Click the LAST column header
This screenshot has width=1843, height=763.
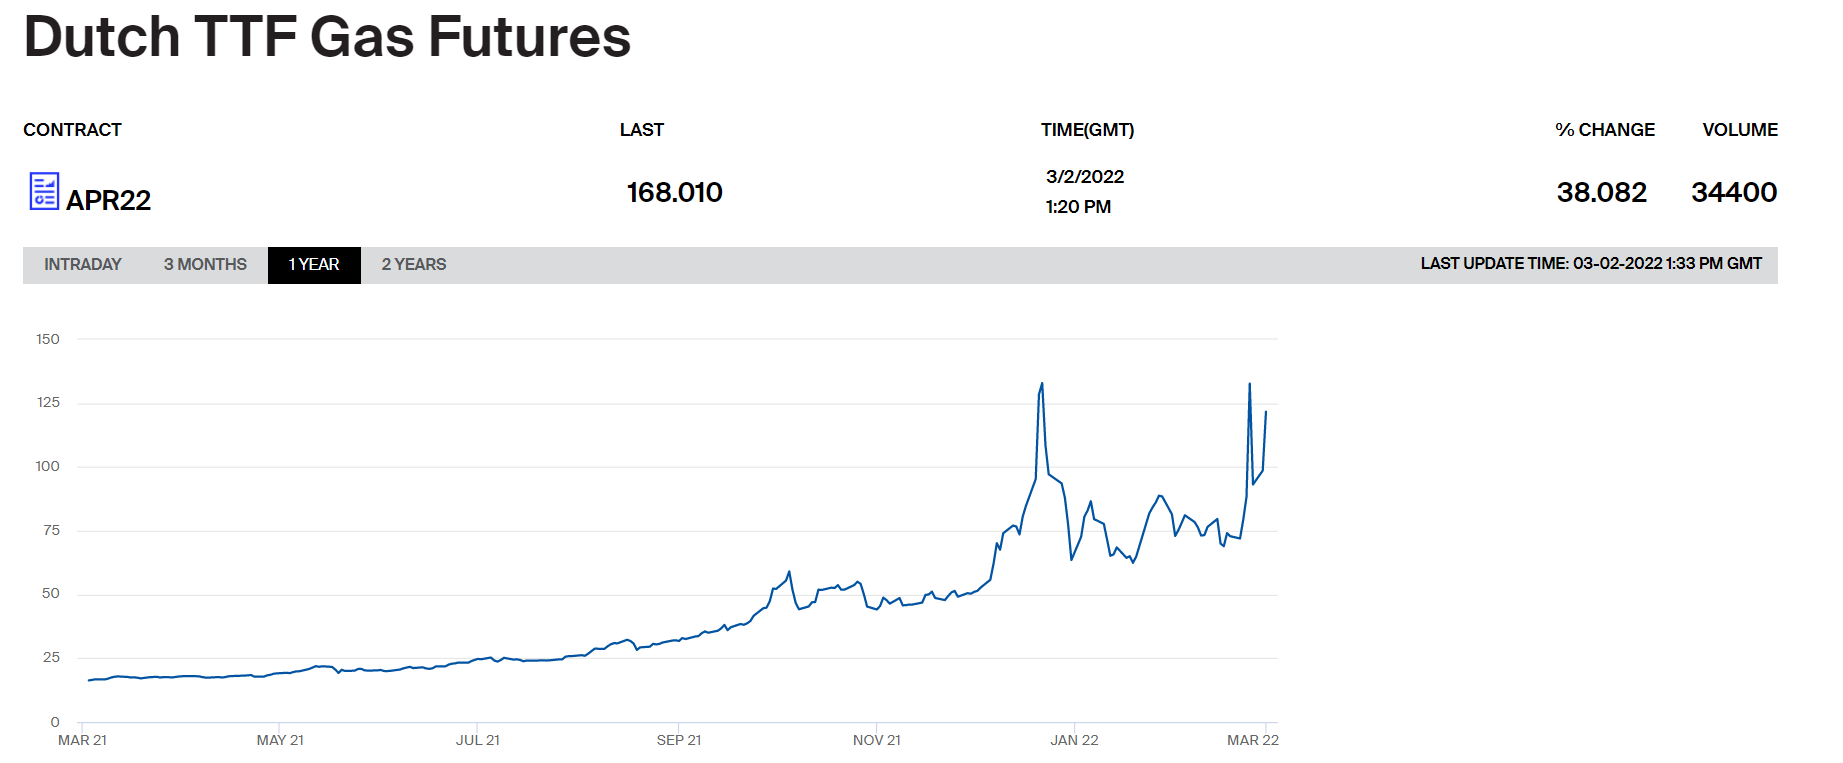pyautogui.click(x=641, y=130)
